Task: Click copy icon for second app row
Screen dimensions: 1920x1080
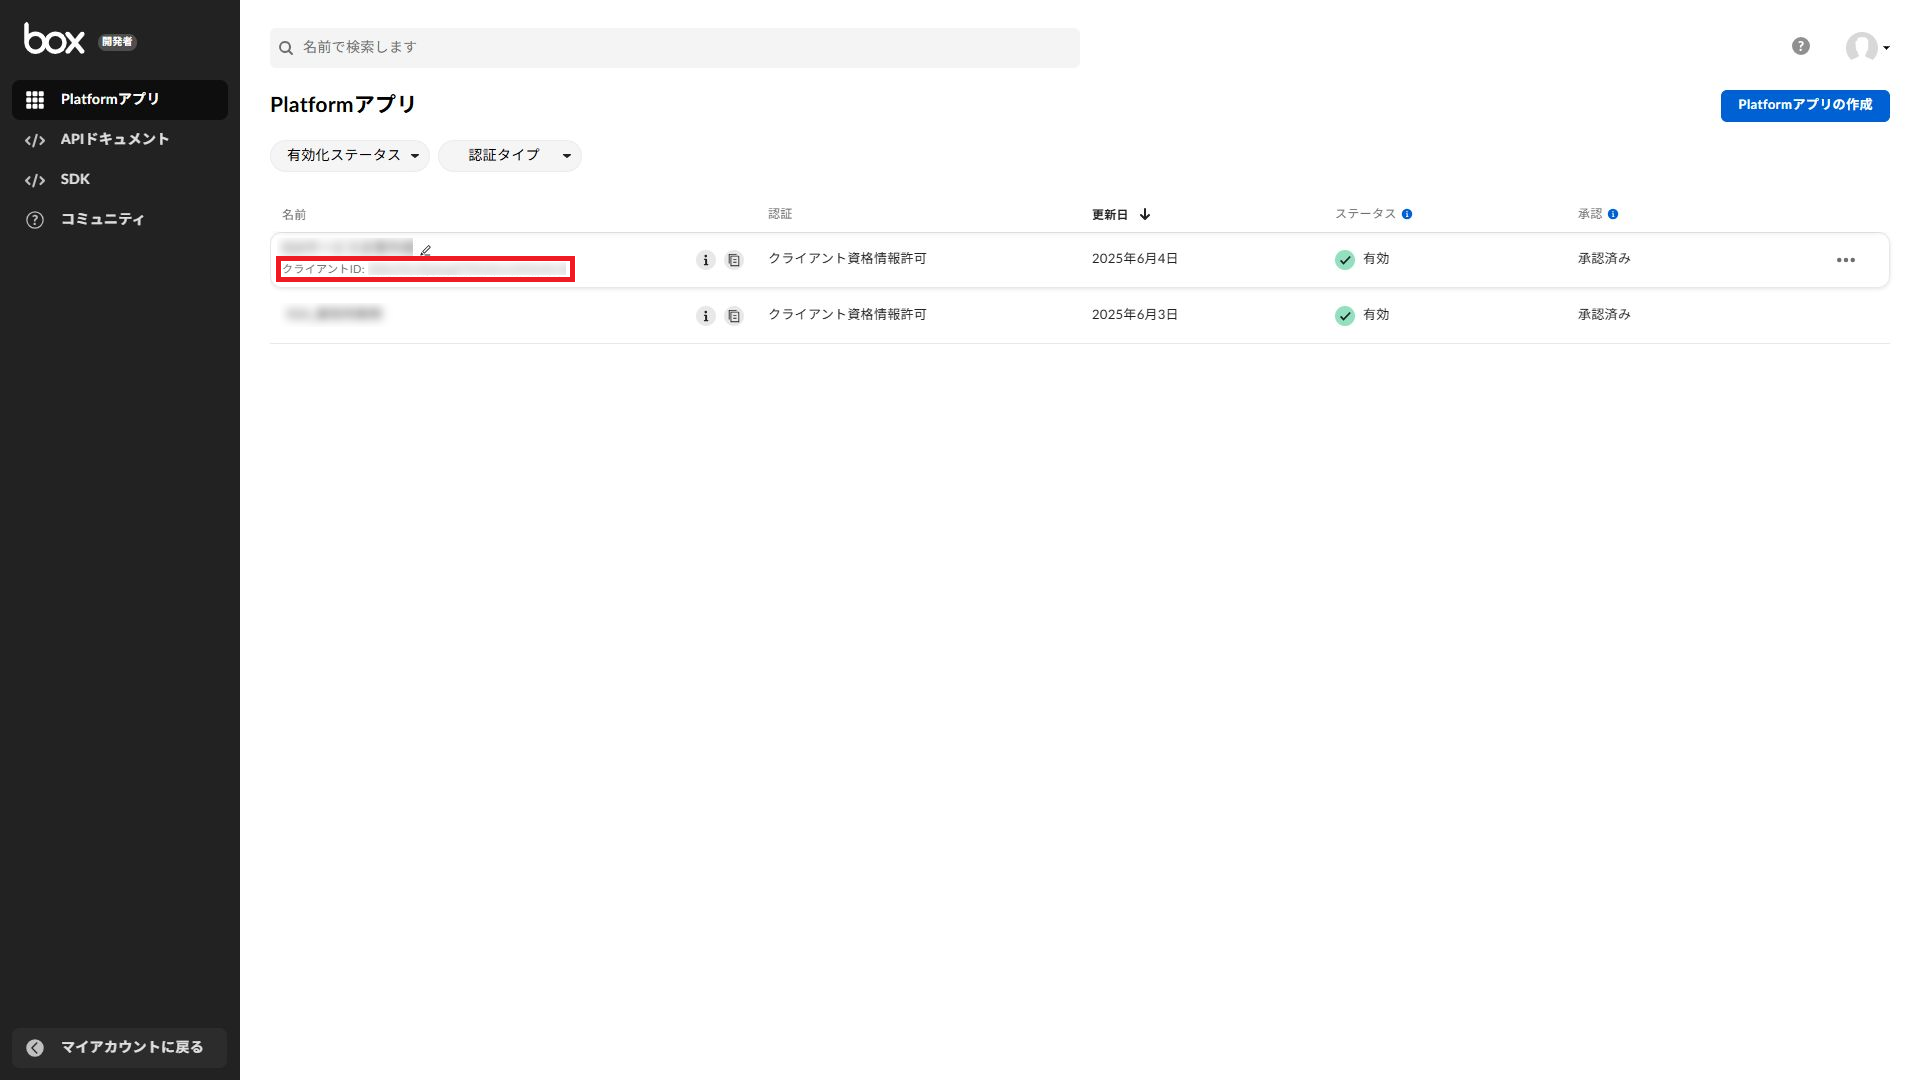Action: pyautogui.click(x=734, y=316)
